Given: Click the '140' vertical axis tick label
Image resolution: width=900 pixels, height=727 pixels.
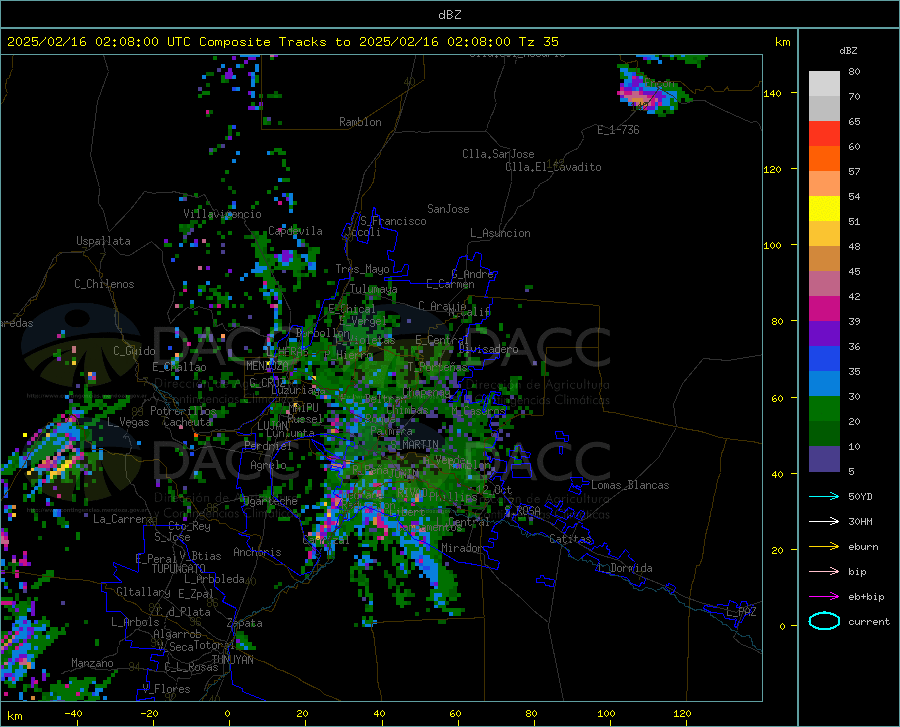Looking at the screenshot, I should click(772, 93).
